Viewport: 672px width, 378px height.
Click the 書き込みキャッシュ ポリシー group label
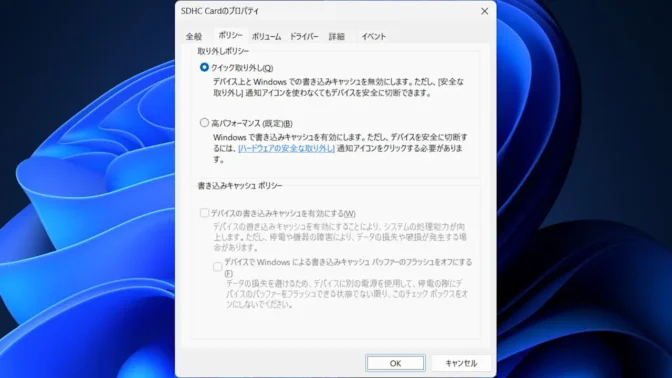tap(240, 186)
